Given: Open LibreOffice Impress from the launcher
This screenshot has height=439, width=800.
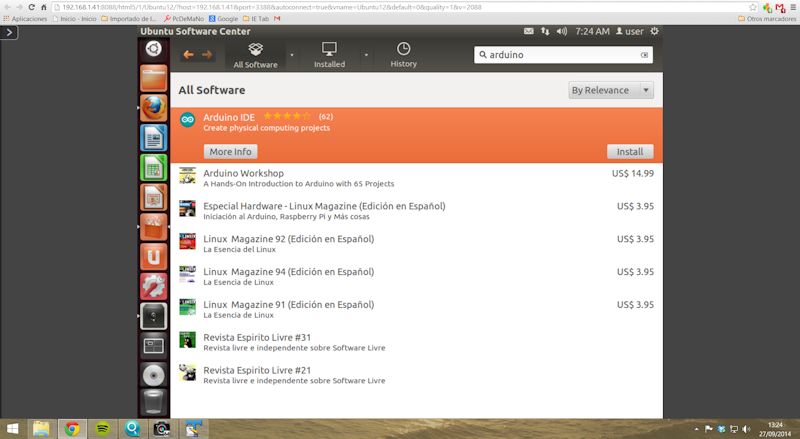Looking at the screenshot, I should click(x=154, y=197).
